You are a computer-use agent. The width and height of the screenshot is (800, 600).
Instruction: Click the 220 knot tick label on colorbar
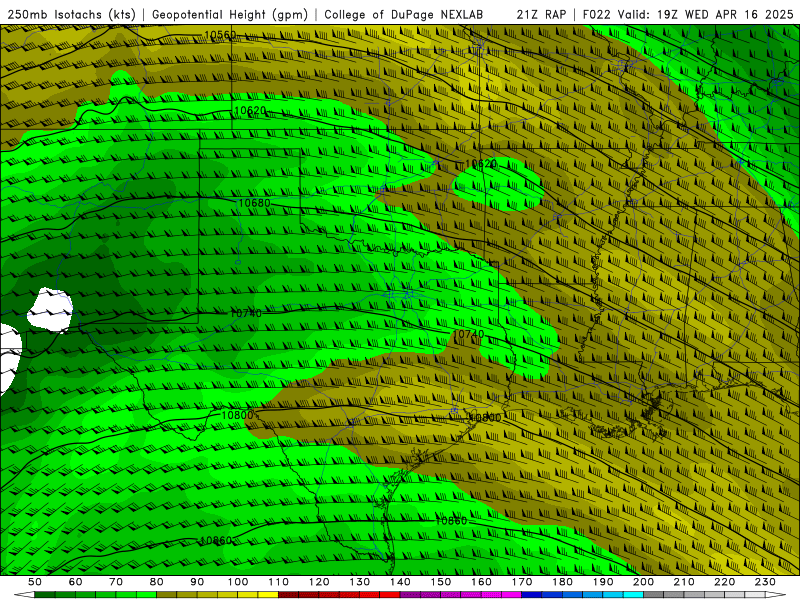724,582
